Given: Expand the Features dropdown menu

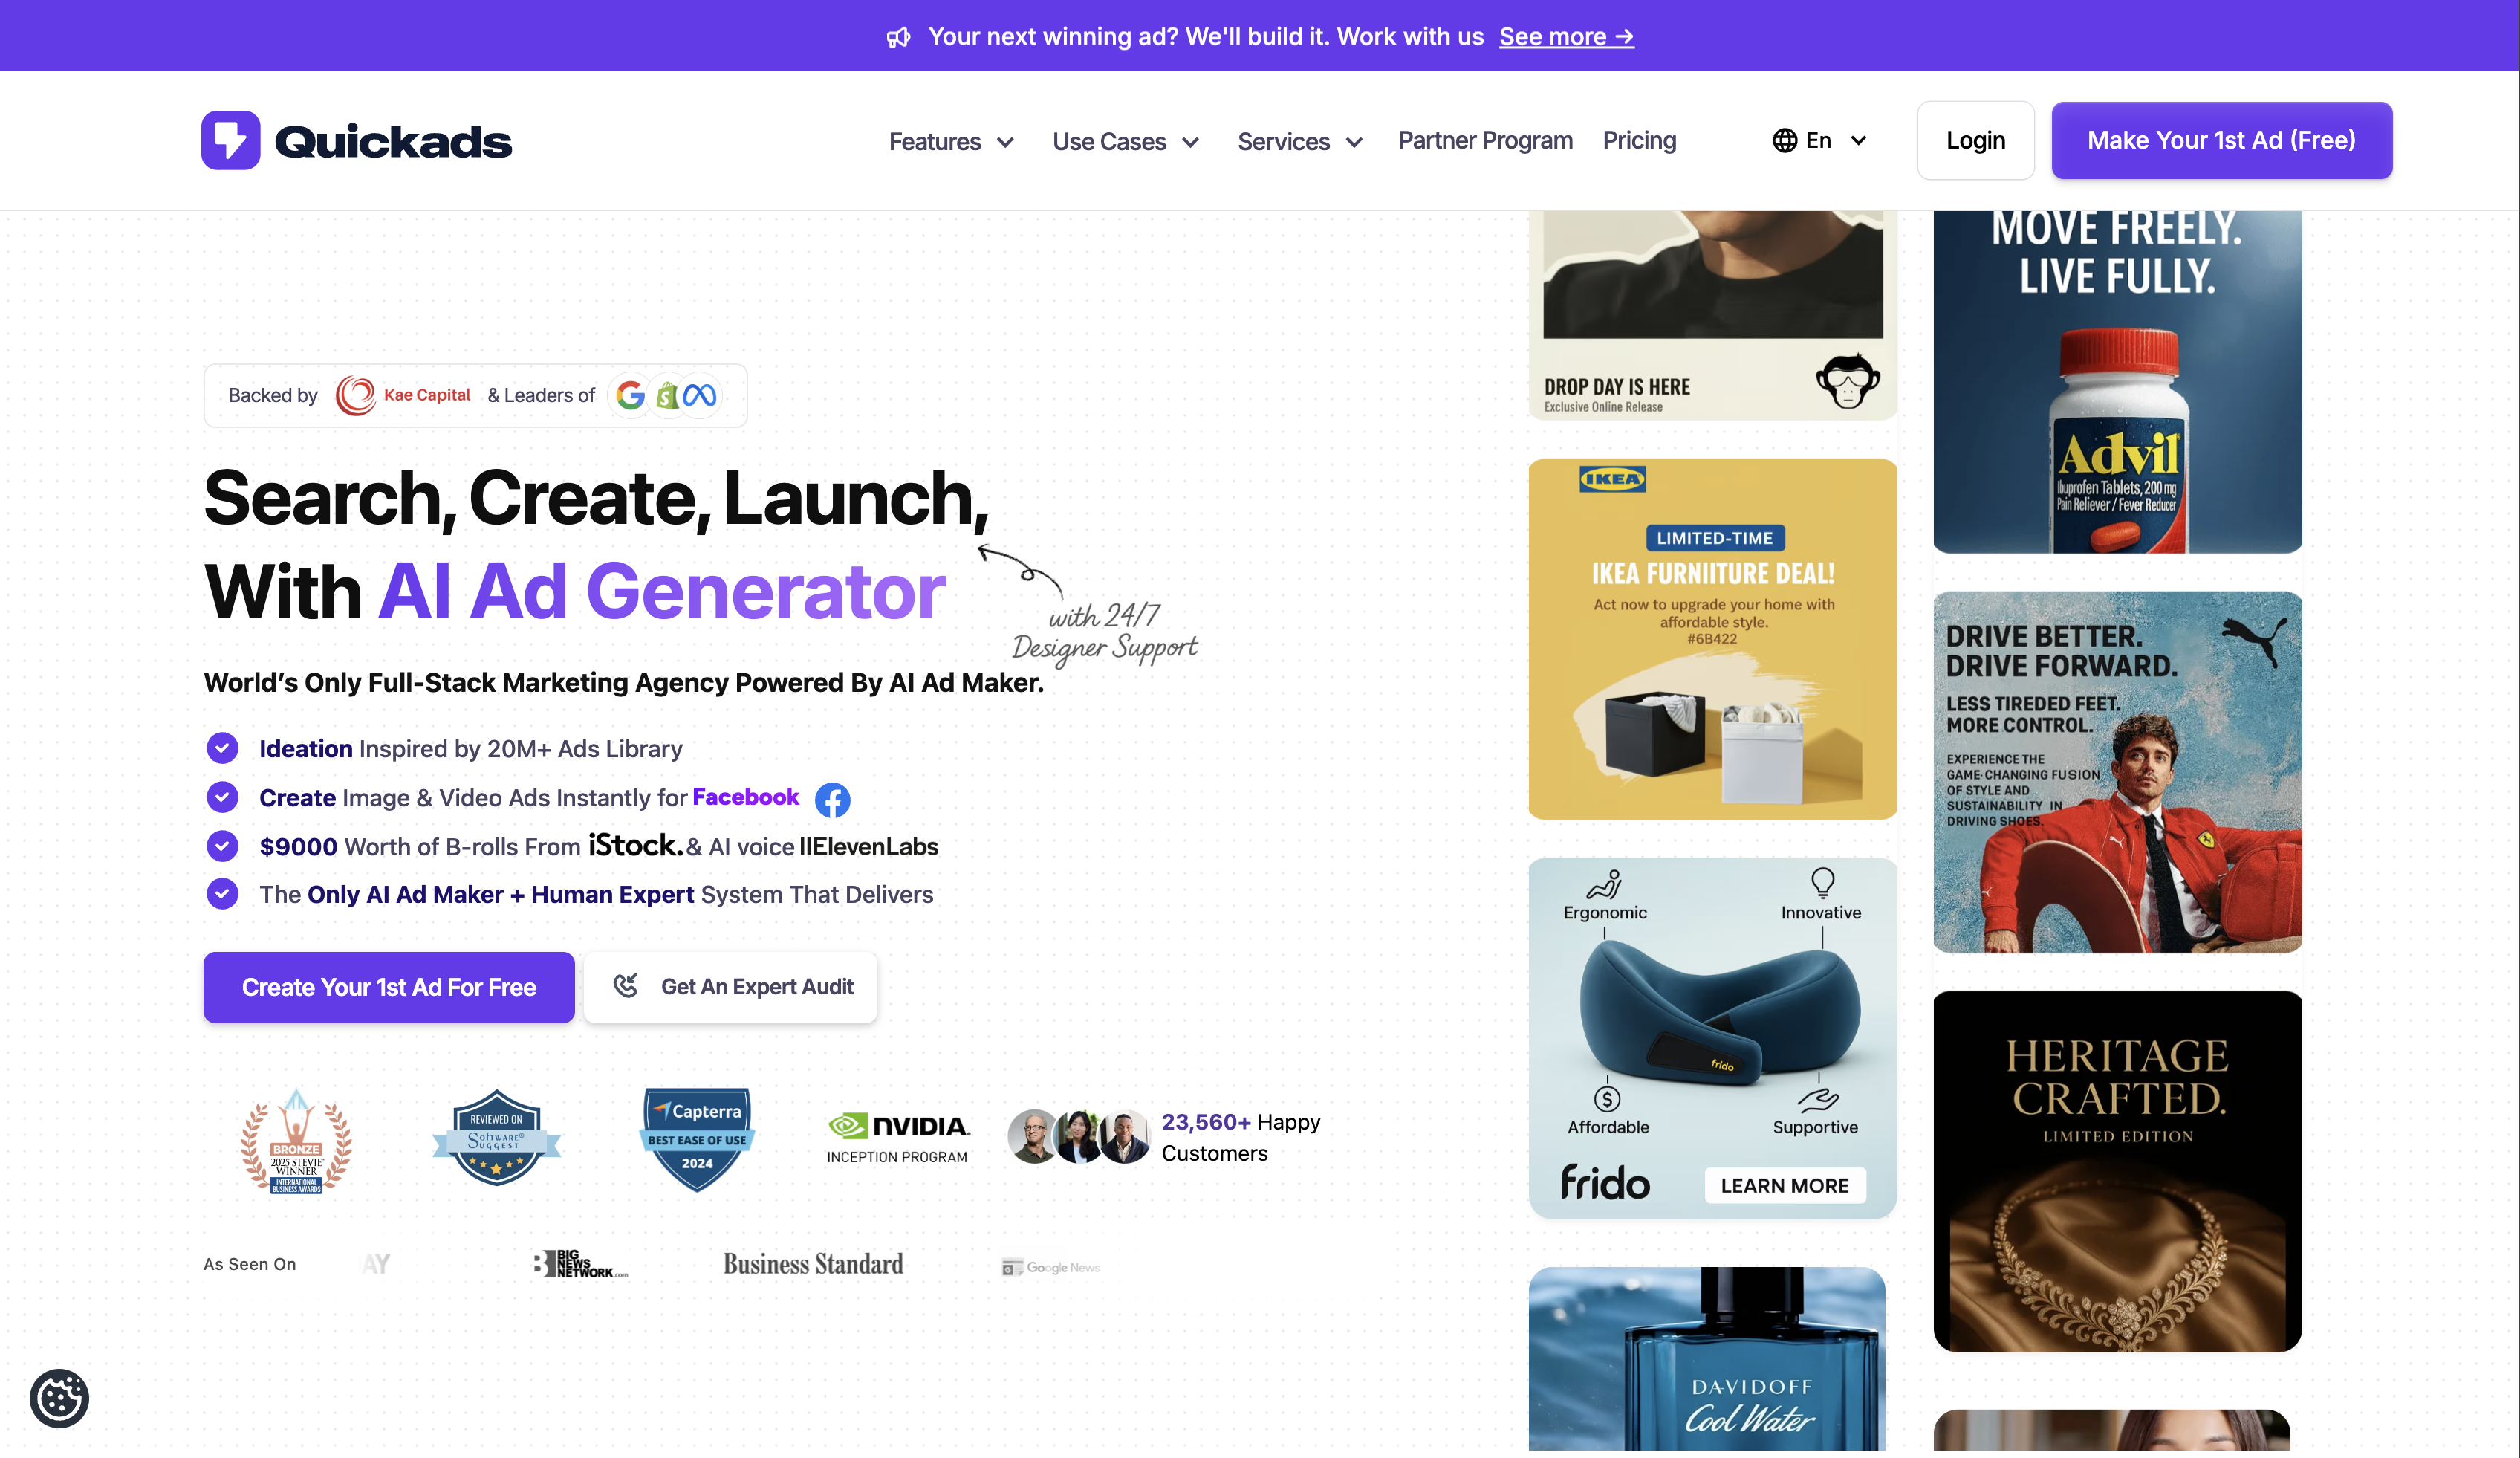Looking at the screenshot, I should (x=951, y=141).
